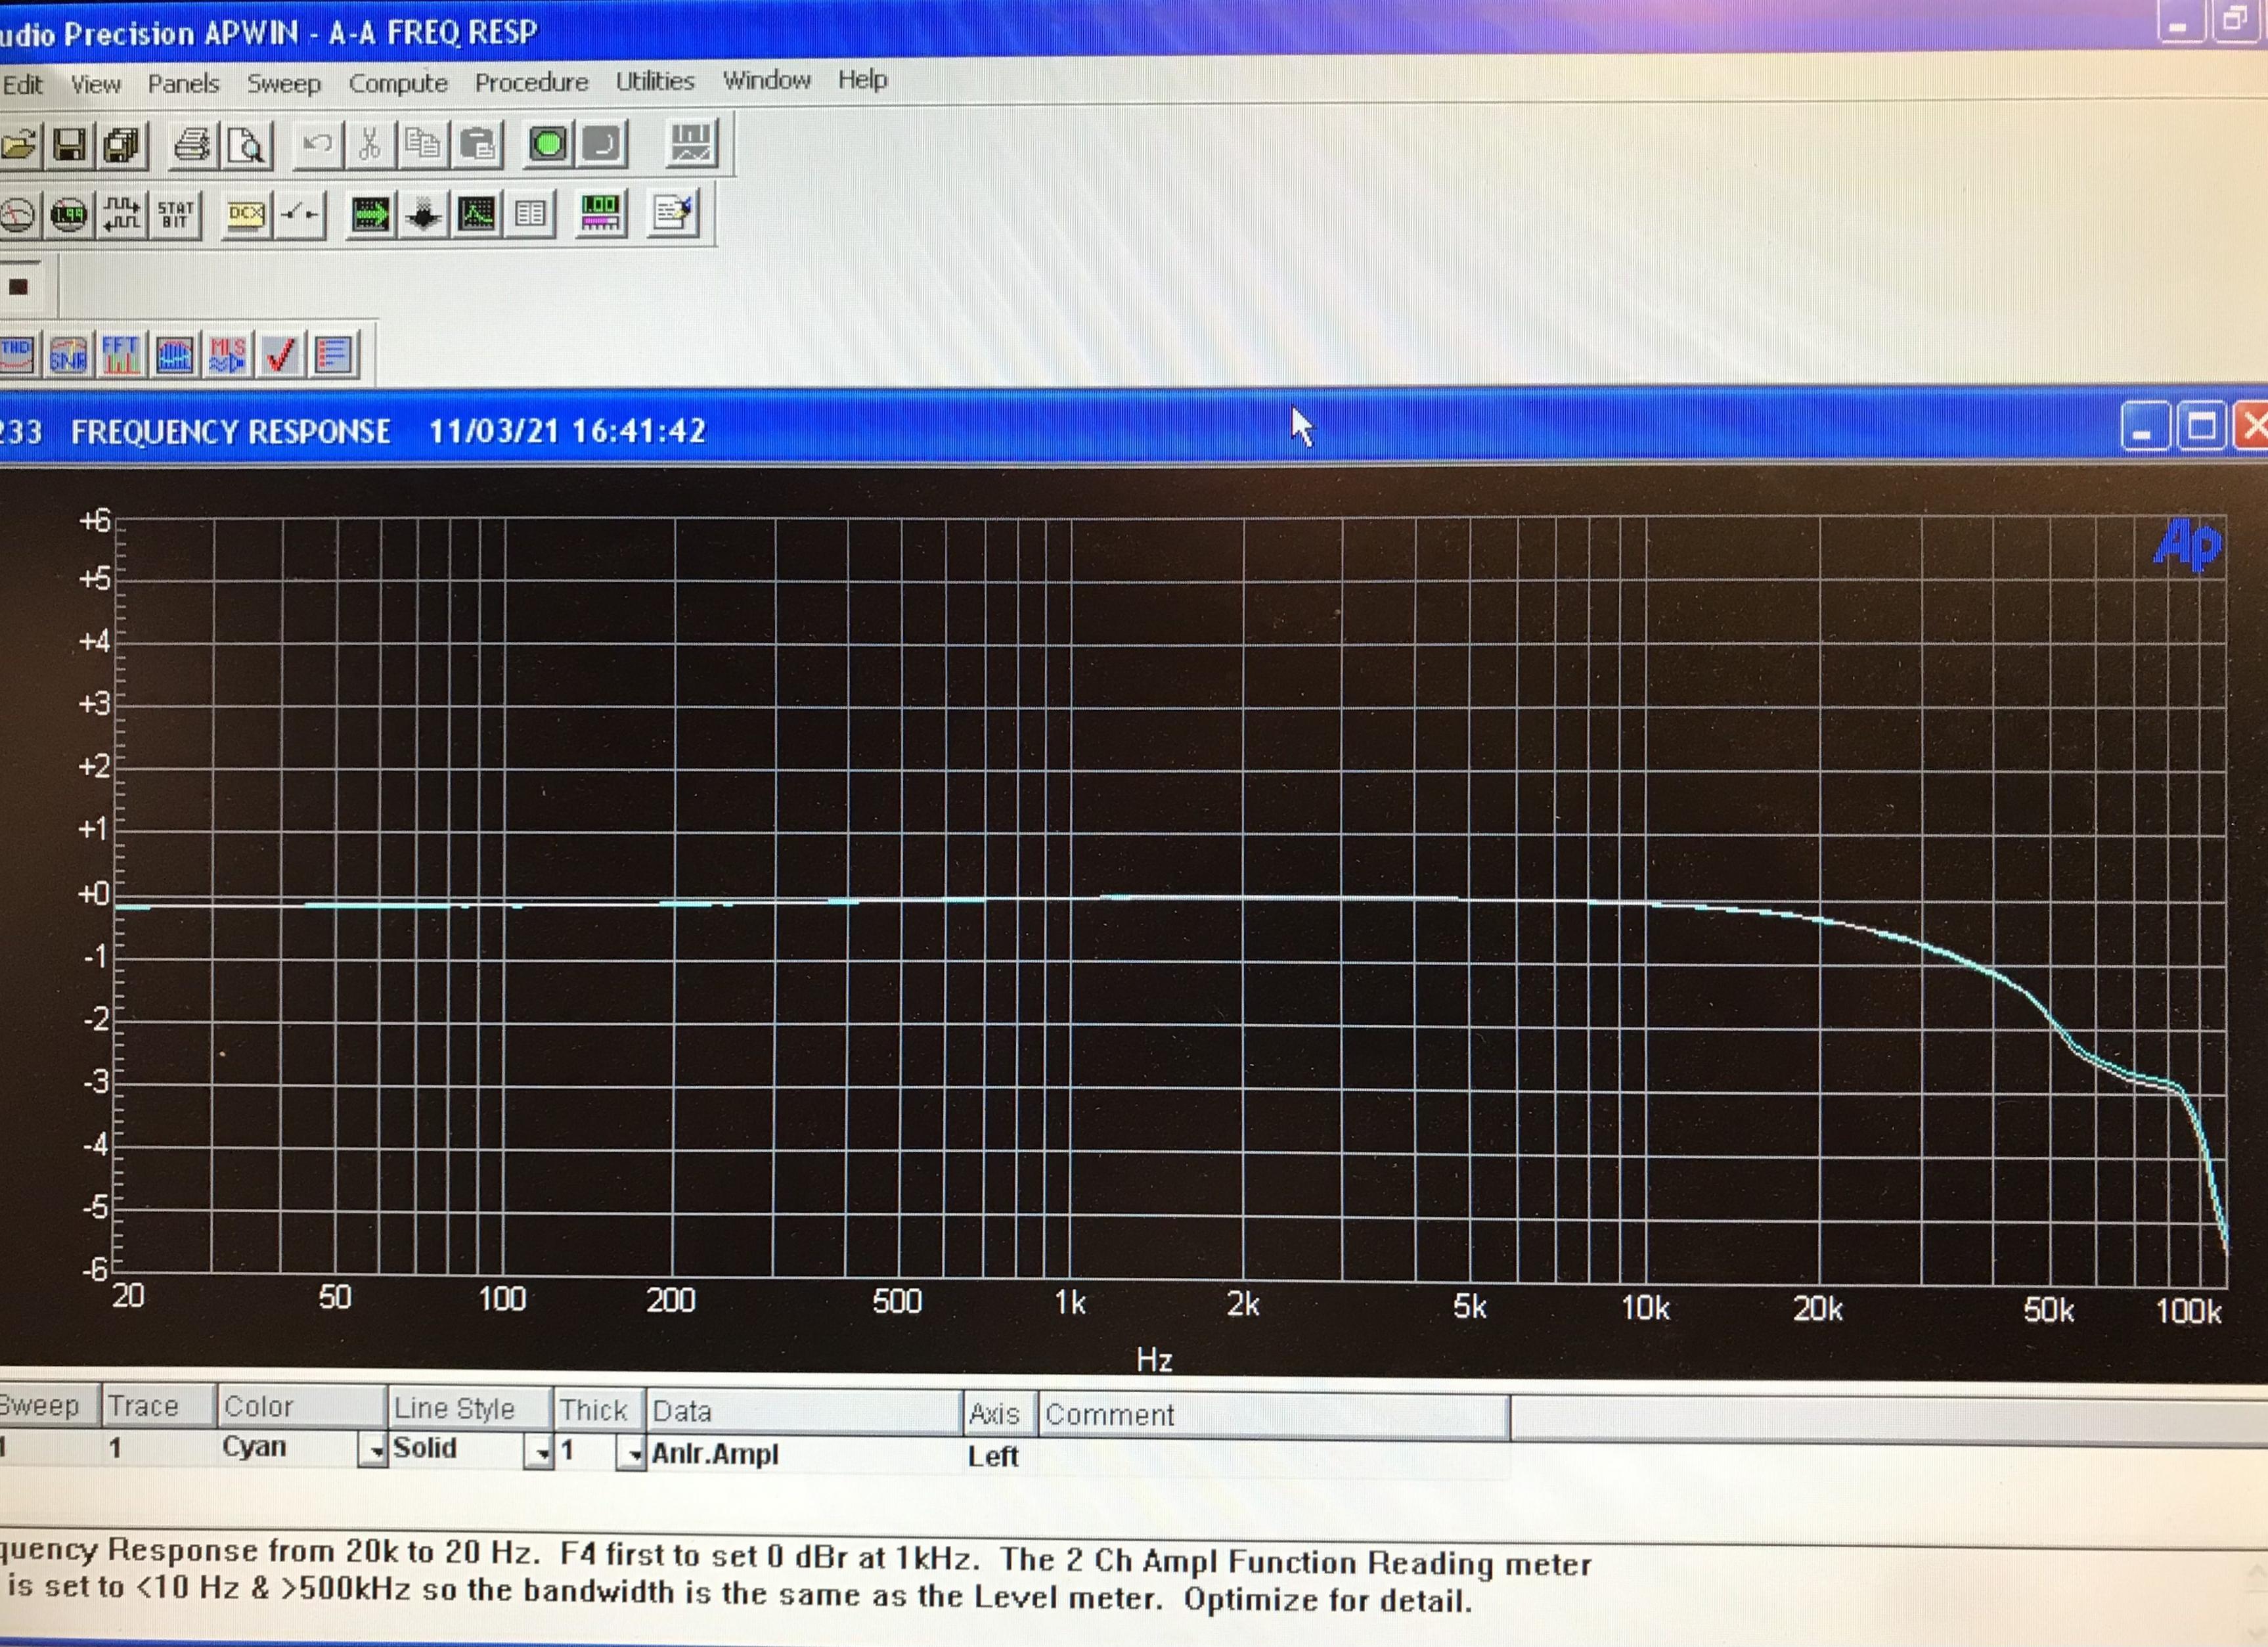Screen dimensions: 2268x1647
Task: Open the Window menu
Action: pos(767,80)
